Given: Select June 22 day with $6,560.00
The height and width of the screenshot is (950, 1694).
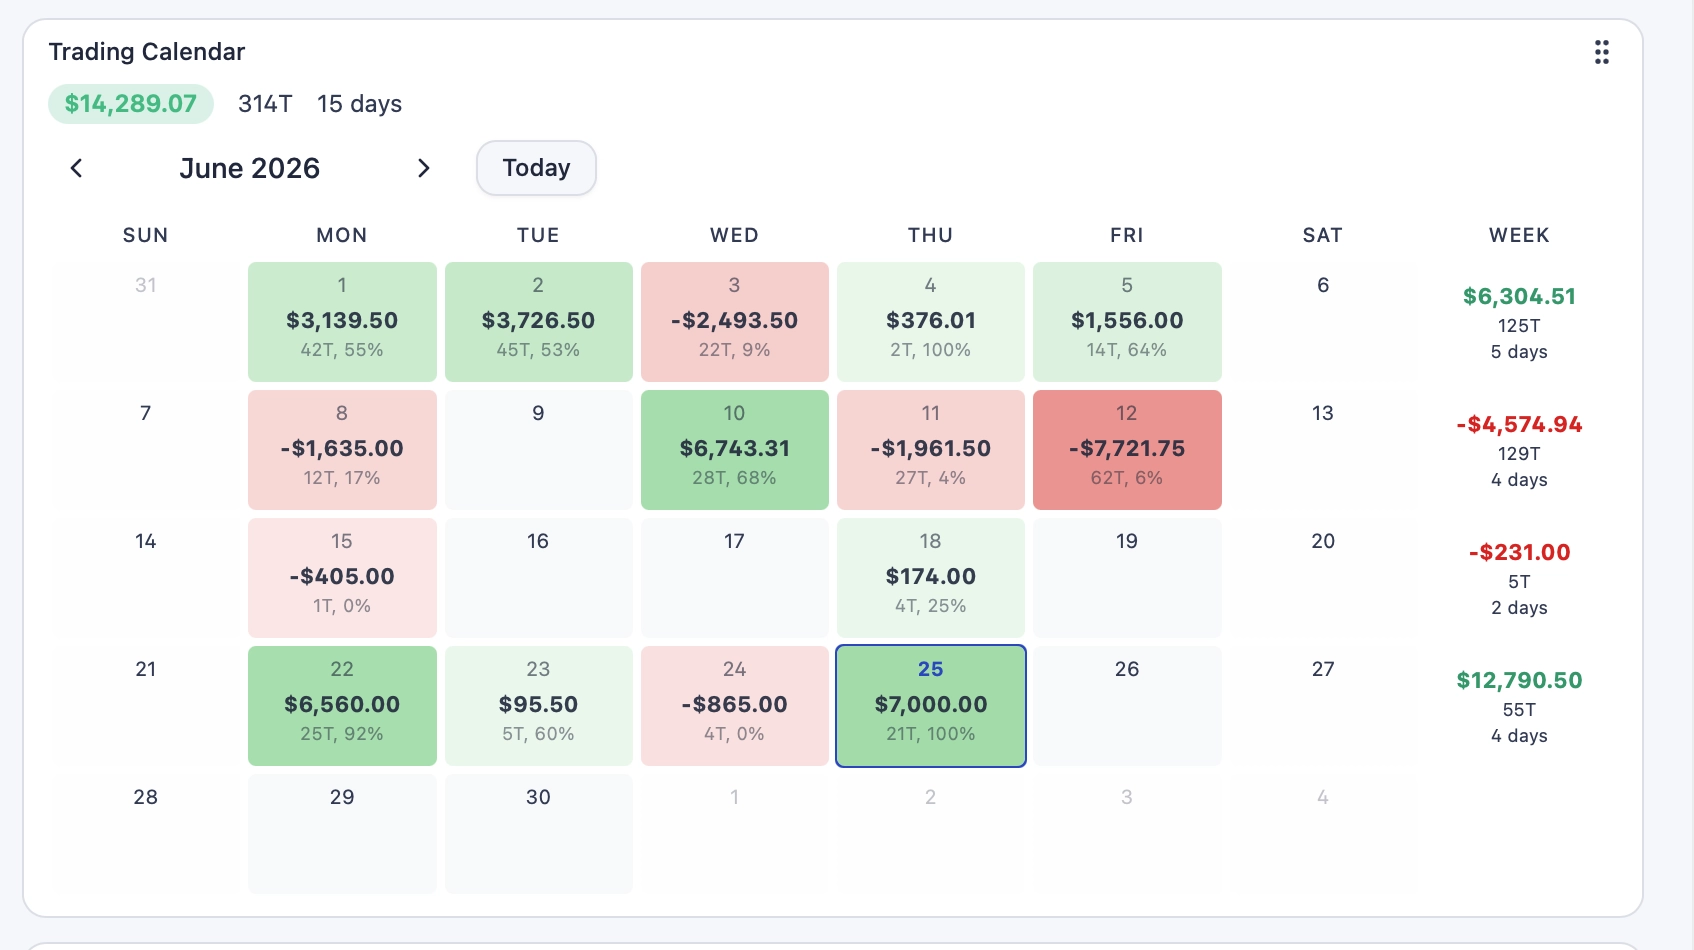Looking at the screenshot, I should click(342, 706).
